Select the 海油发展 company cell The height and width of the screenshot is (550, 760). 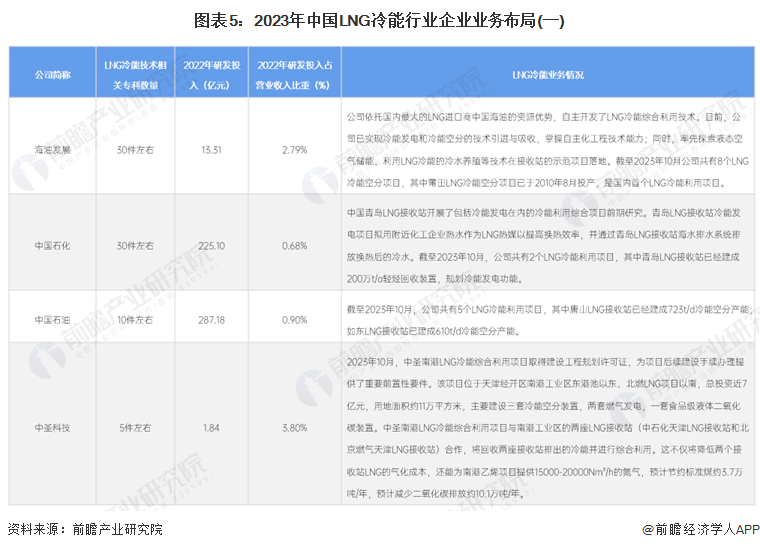tap(52, 150)
